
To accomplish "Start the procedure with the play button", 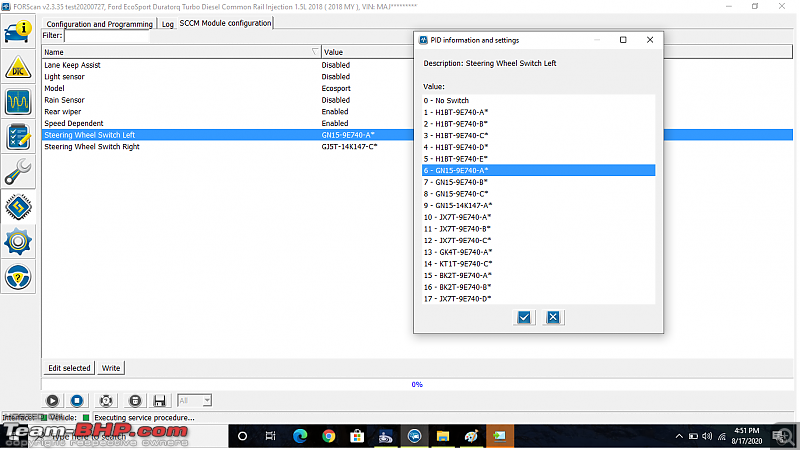I will coord(52,401).
